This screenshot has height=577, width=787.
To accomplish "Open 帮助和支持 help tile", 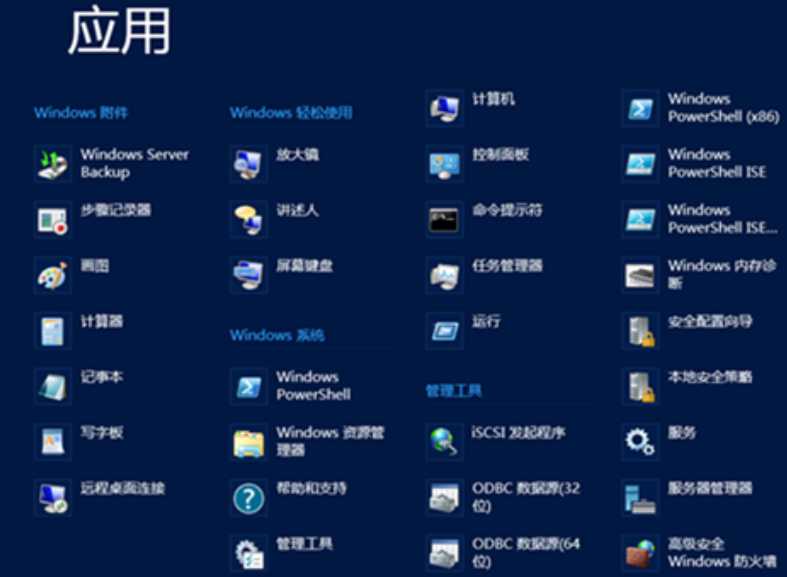I will point(289,498).
